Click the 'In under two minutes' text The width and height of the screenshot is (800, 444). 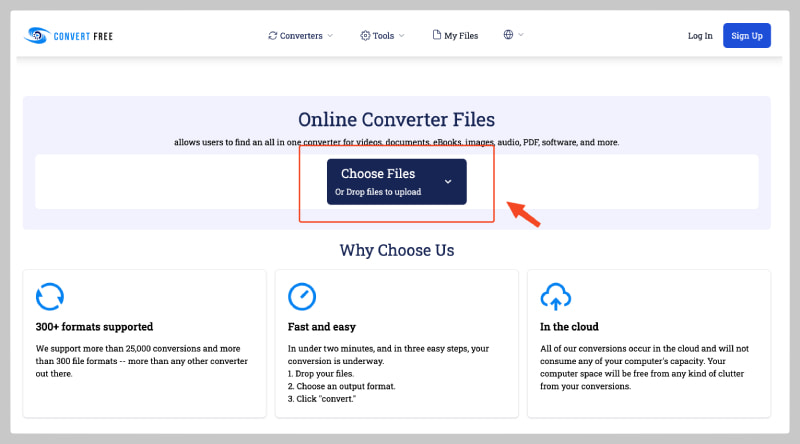pos(388,355)
